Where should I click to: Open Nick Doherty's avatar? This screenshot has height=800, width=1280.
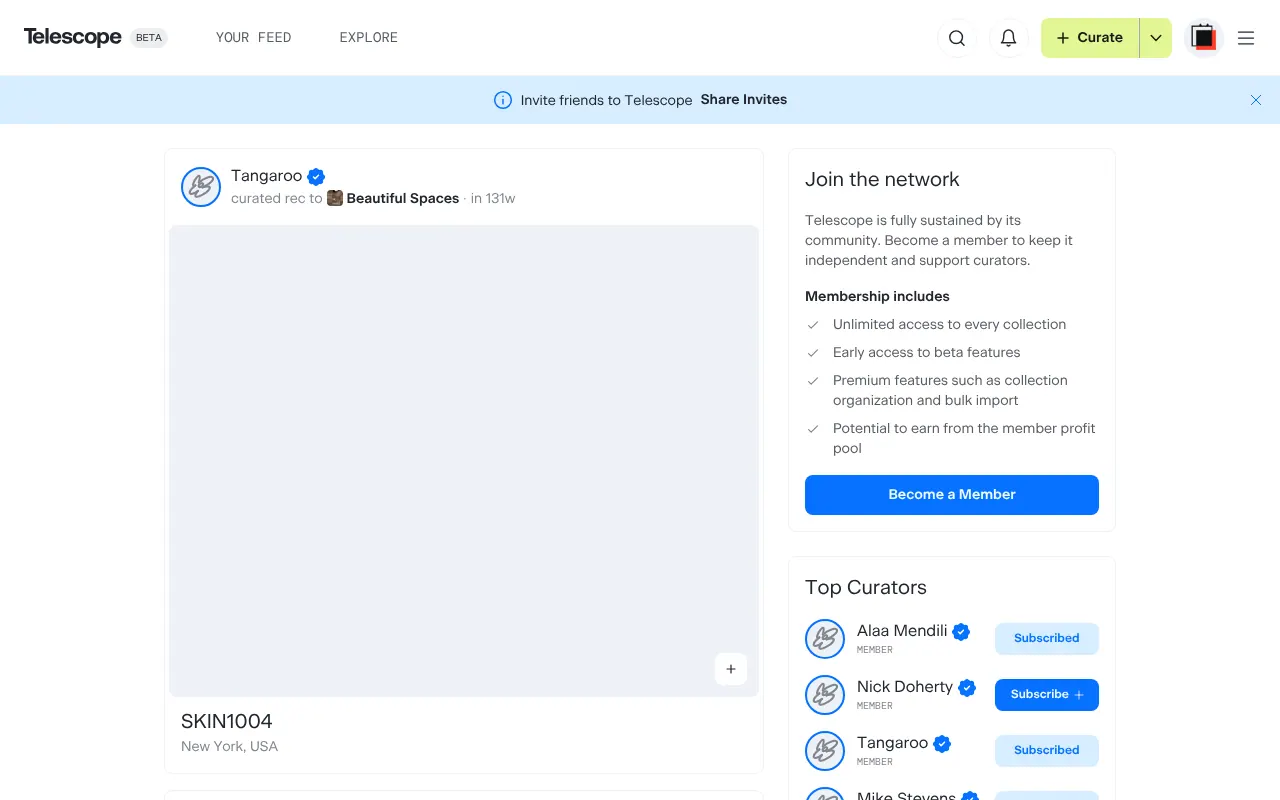[x=825, y=695]
